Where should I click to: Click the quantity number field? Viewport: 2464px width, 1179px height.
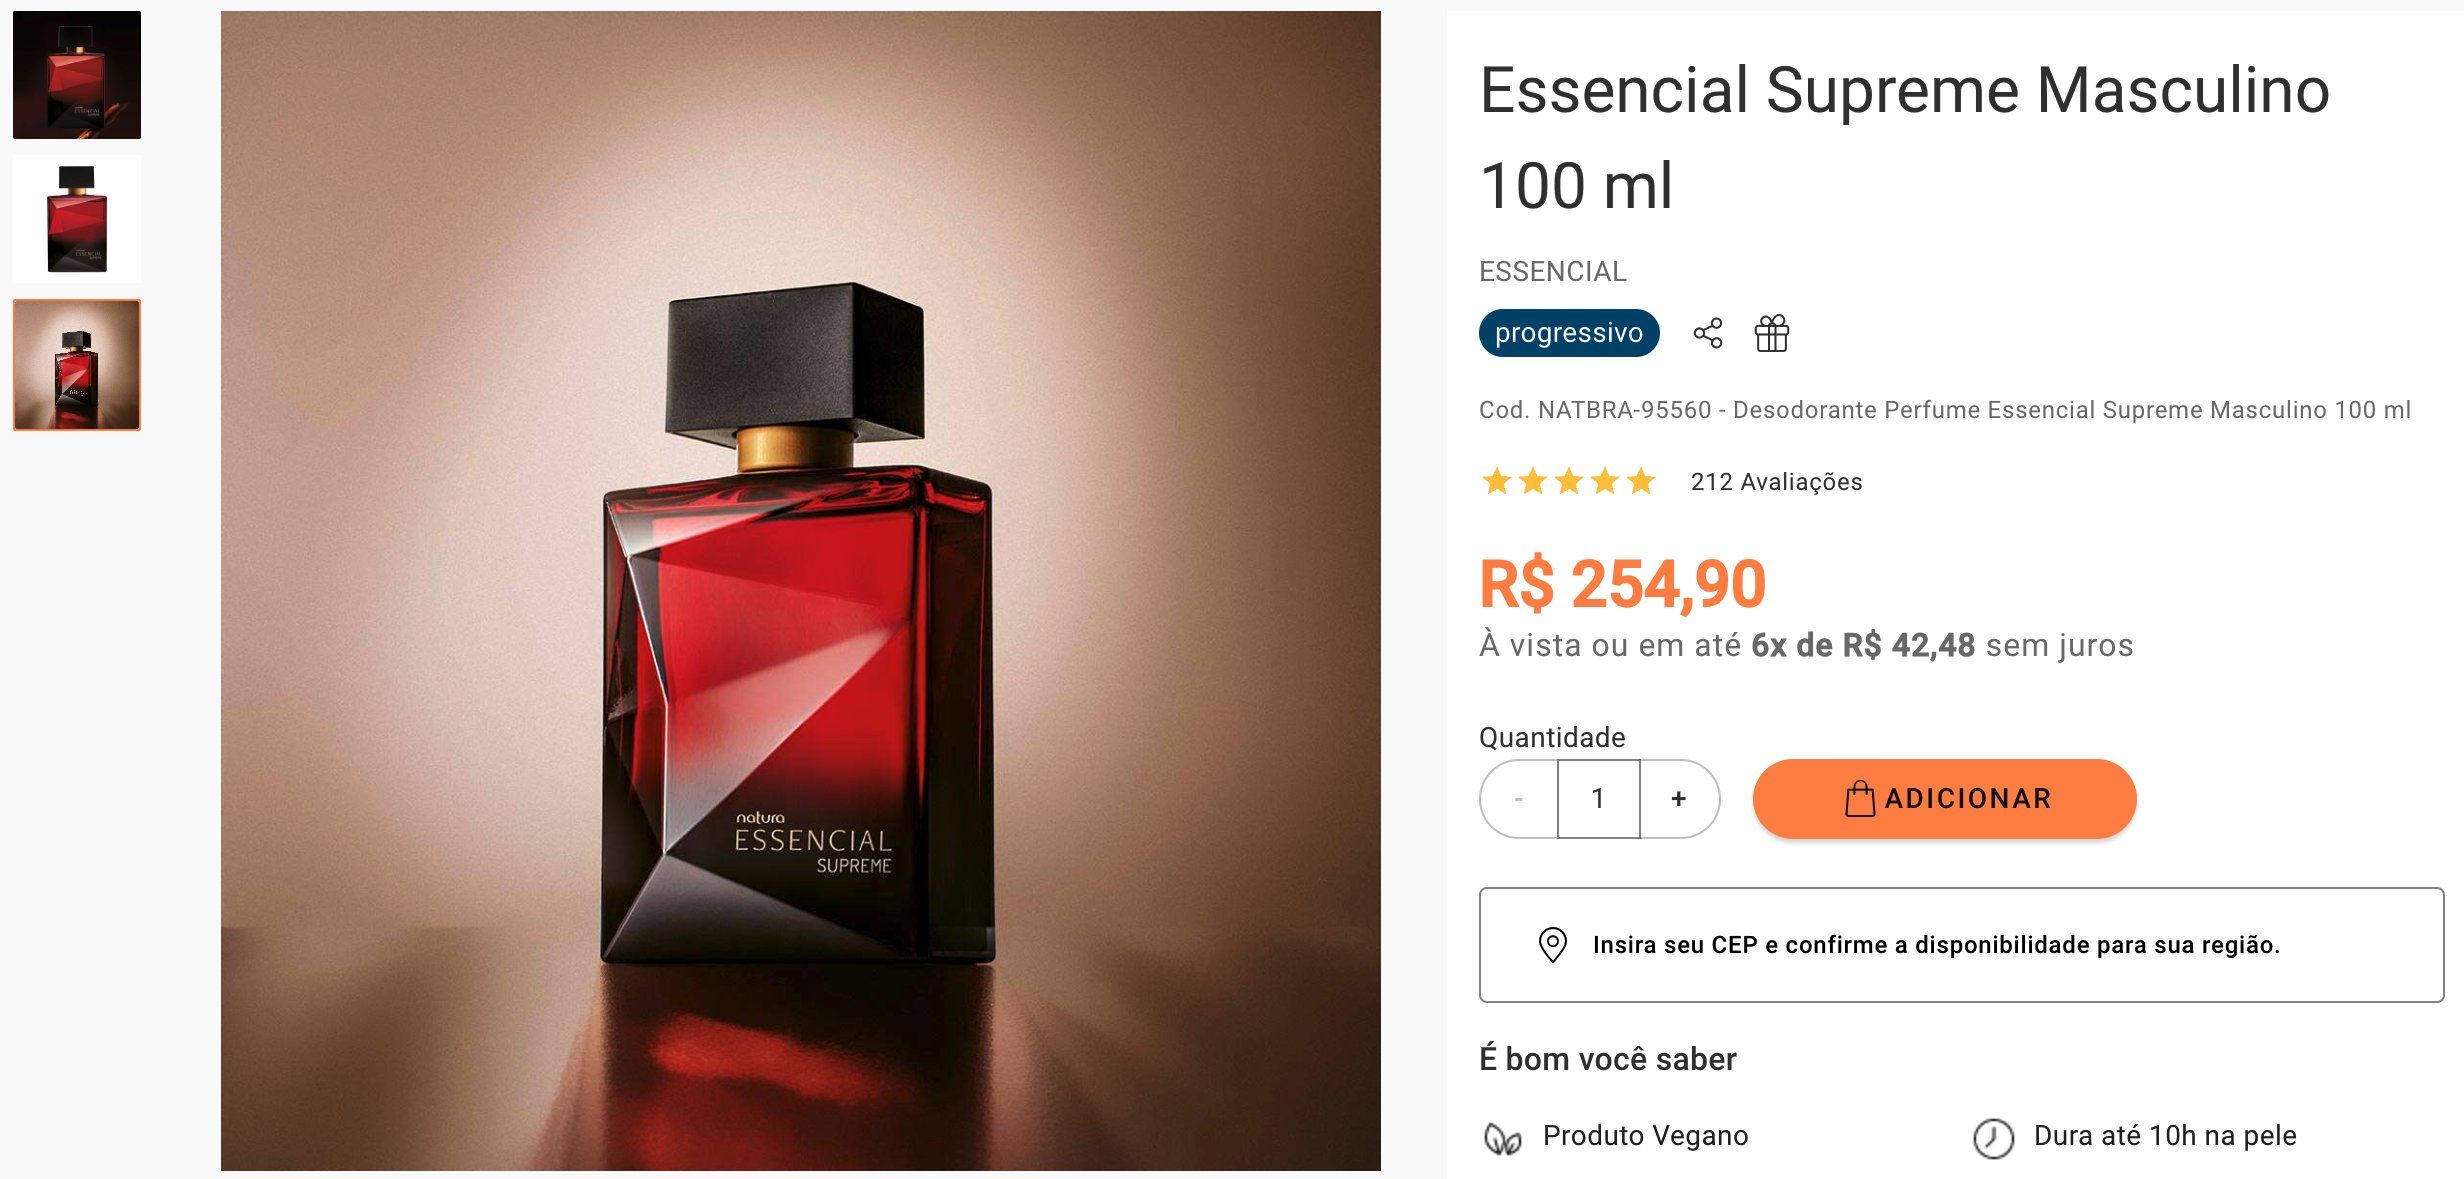1598,798
